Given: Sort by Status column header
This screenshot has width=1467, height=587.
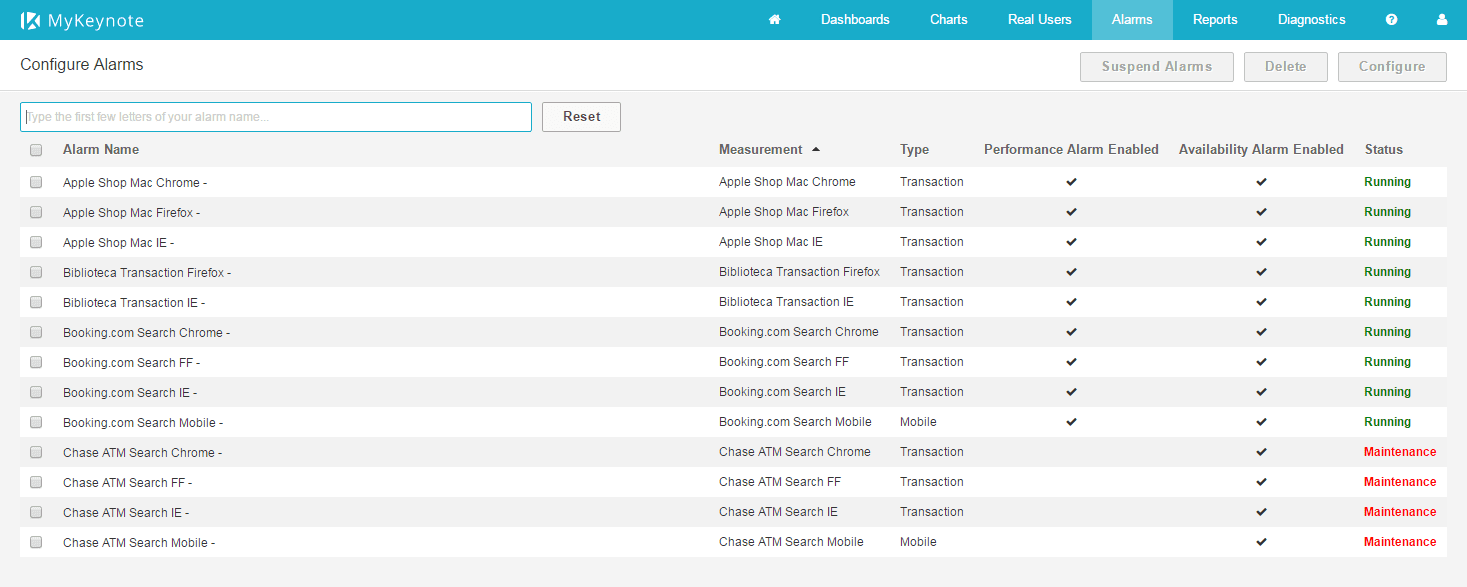Looking at the screenshot, I should (x=1384, y=150).
